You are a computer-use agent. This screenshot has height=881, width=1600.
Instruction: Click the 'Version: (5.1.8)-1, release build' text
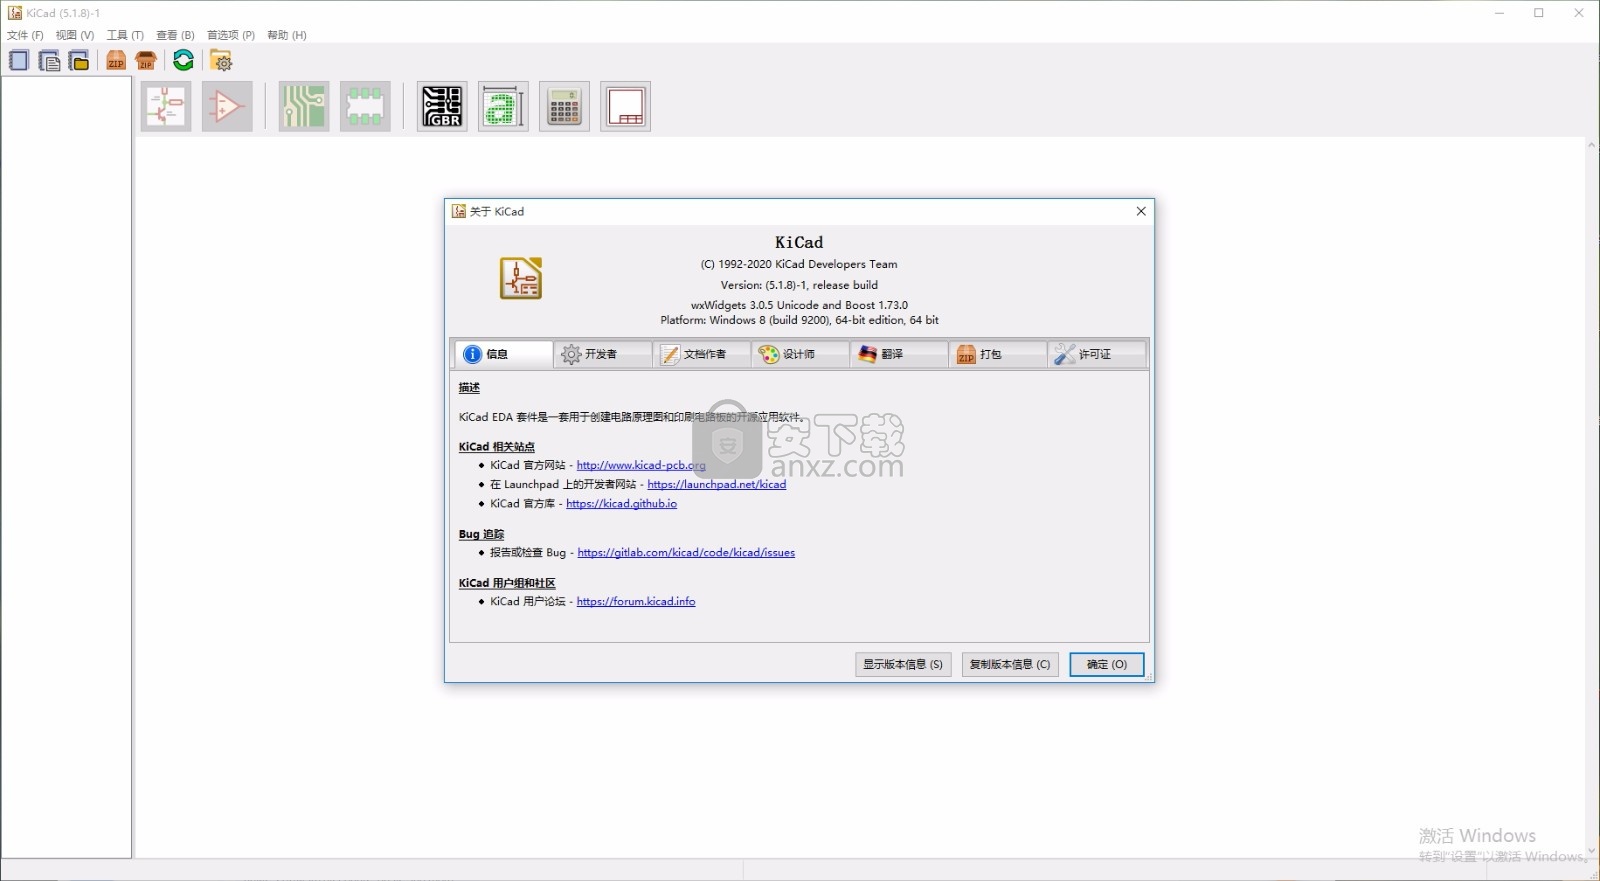(x=799, y=285)
